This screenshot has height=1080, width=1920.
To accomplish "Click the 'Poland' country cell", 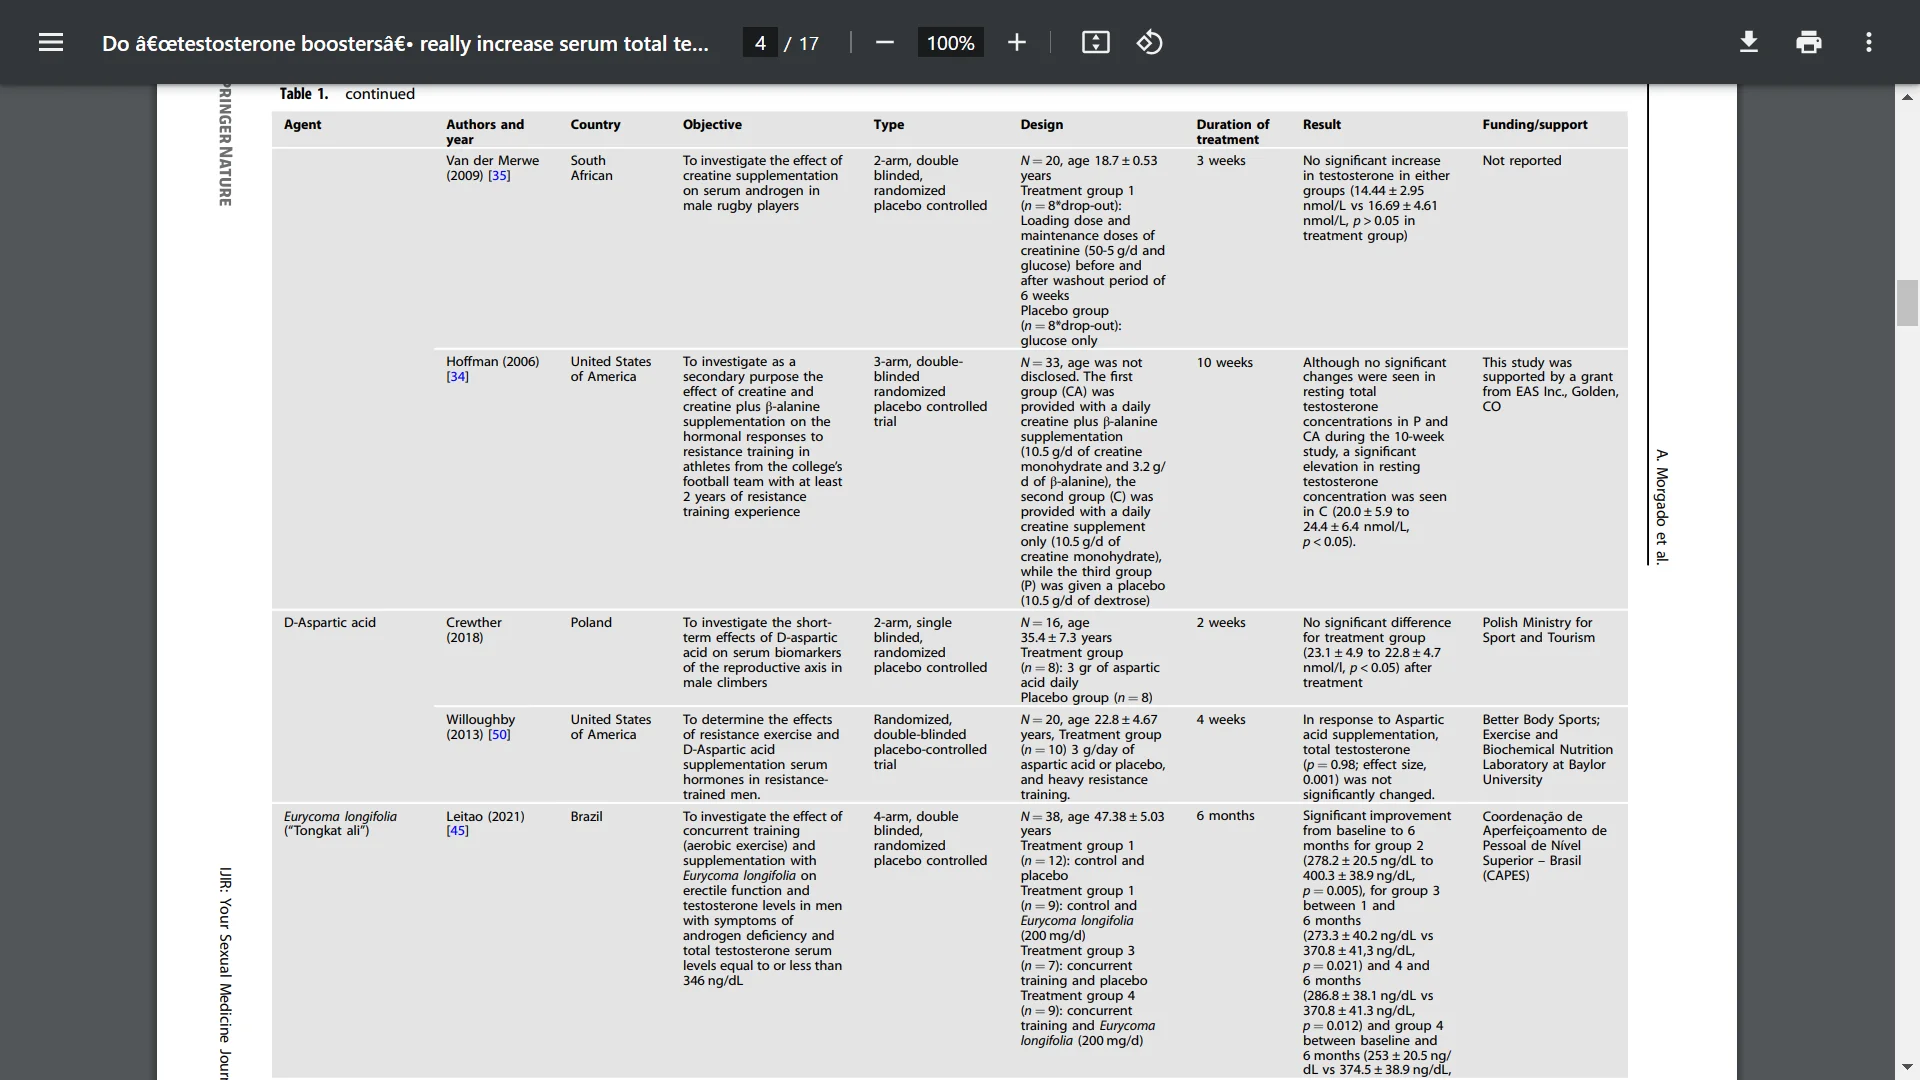I will pos(591,623).
